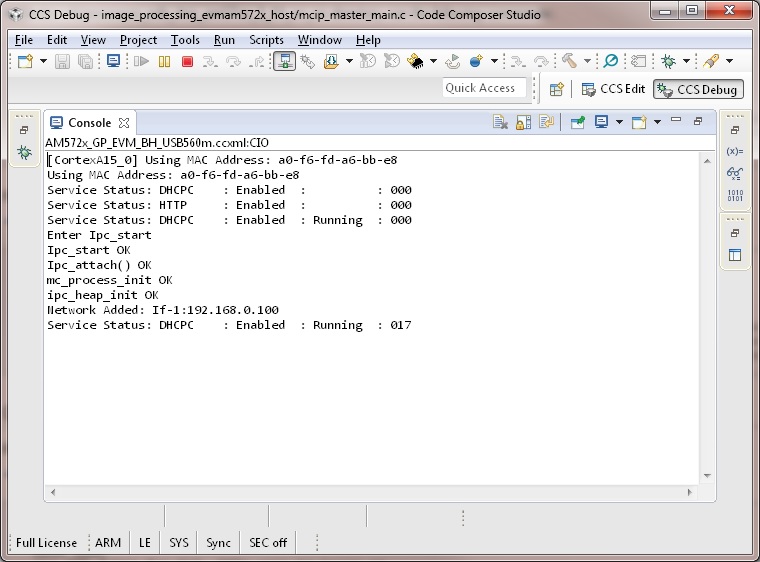Viewport: 760px width, 562px height.
Task: Click the console vertical scrollbar up arrow
Action: point(707,160)
